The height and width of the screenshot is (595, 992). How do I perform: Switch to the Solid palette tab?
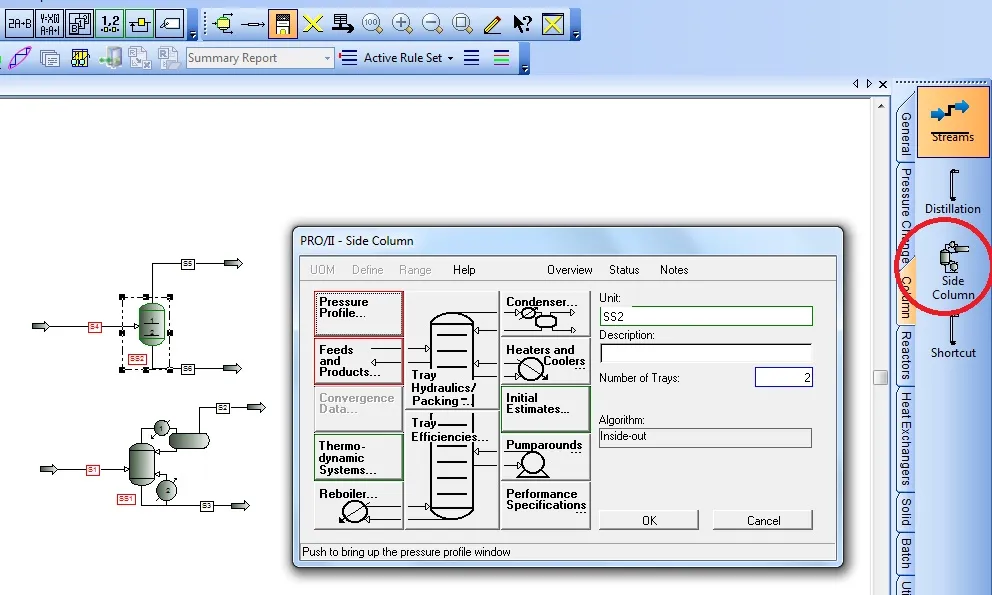906,512
